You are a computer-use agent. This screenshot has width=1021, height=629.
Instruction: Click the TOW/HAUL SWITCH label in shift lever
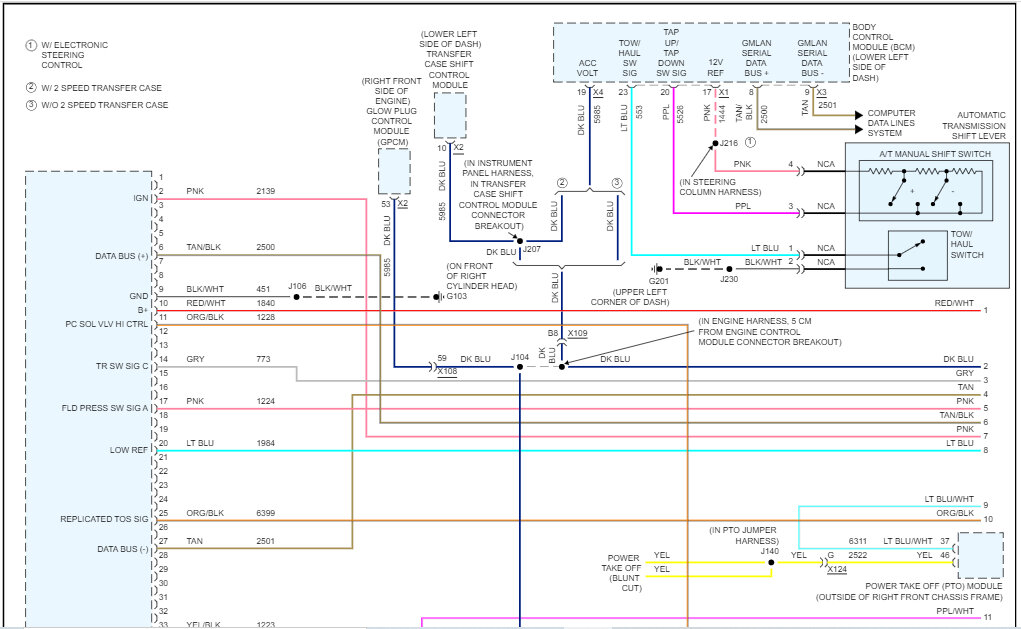[966, 244]
